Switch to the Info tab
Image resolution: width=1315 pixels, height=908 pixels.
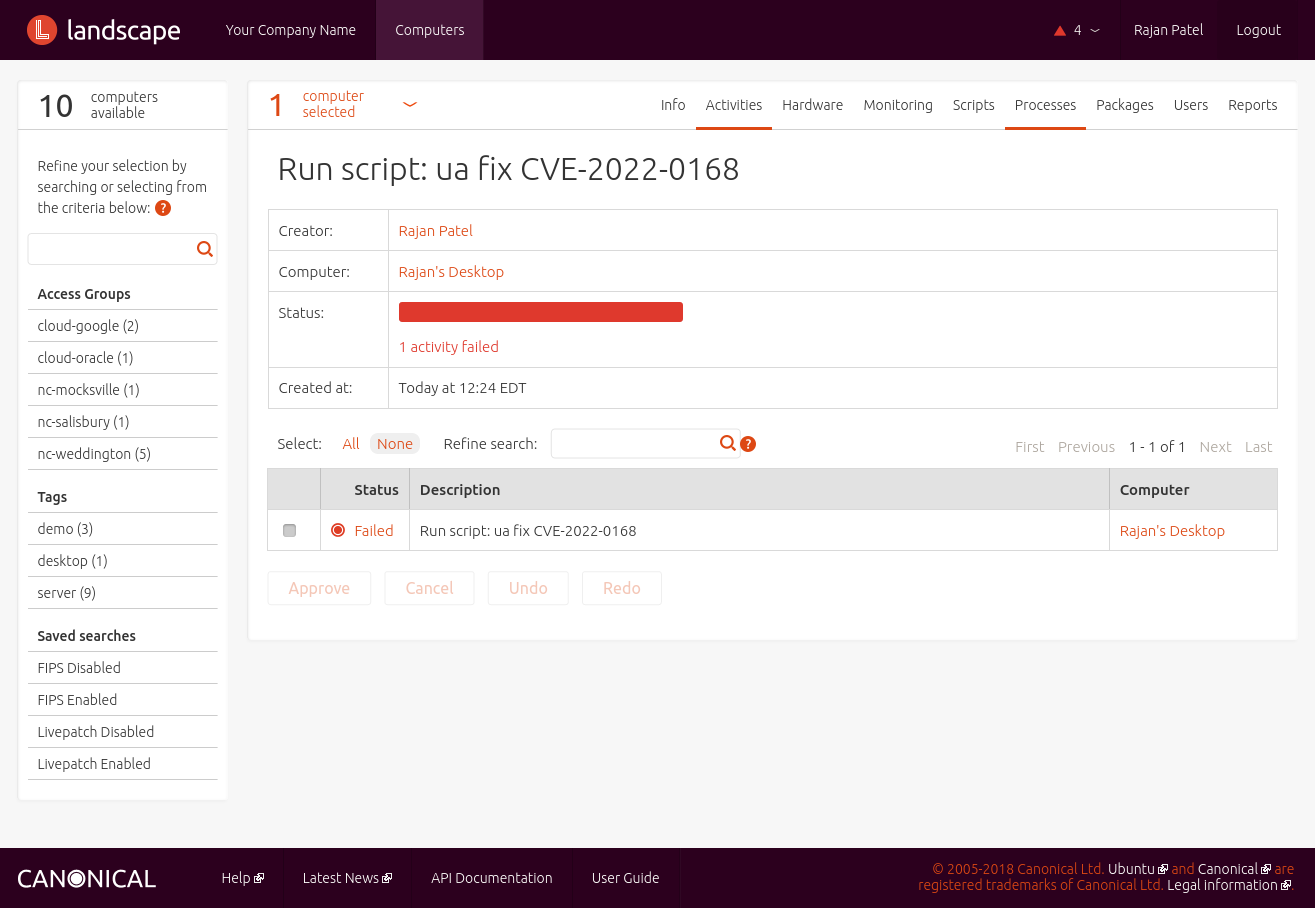673,105
